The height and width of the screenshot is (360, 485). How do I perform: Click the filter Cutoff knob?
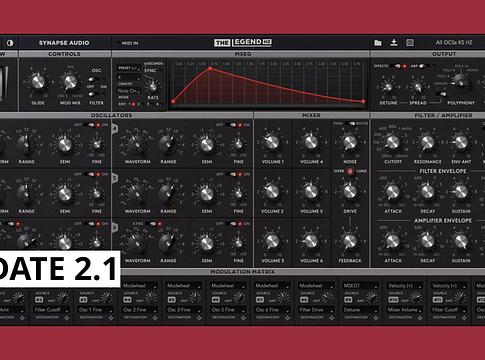(393, 142)
